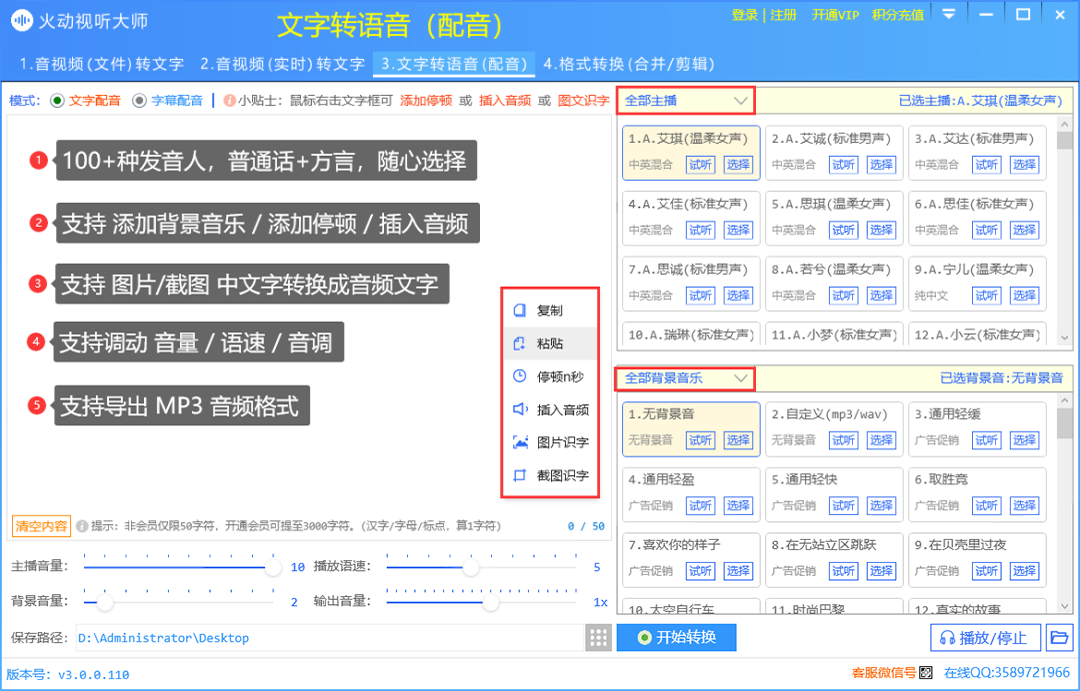The height and width of the screenshot is (691, 1080).
Task: Switch to 4.格式转换(合并/剪辑) tab
Action: (x=629, y=64)
